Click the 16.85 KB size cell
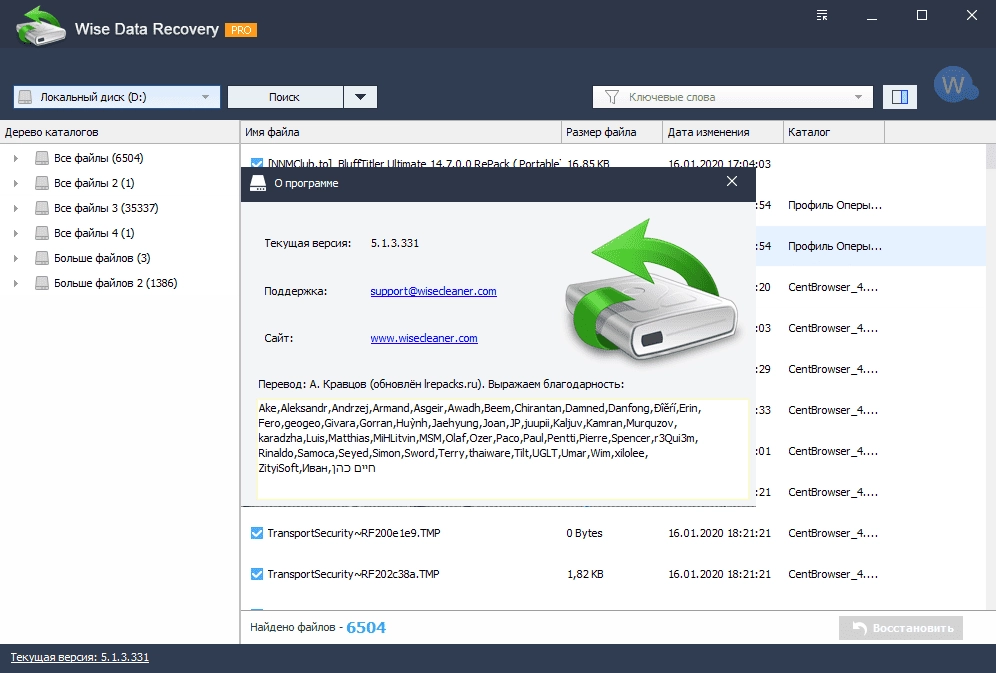996x673 pixels. [588, 163]
